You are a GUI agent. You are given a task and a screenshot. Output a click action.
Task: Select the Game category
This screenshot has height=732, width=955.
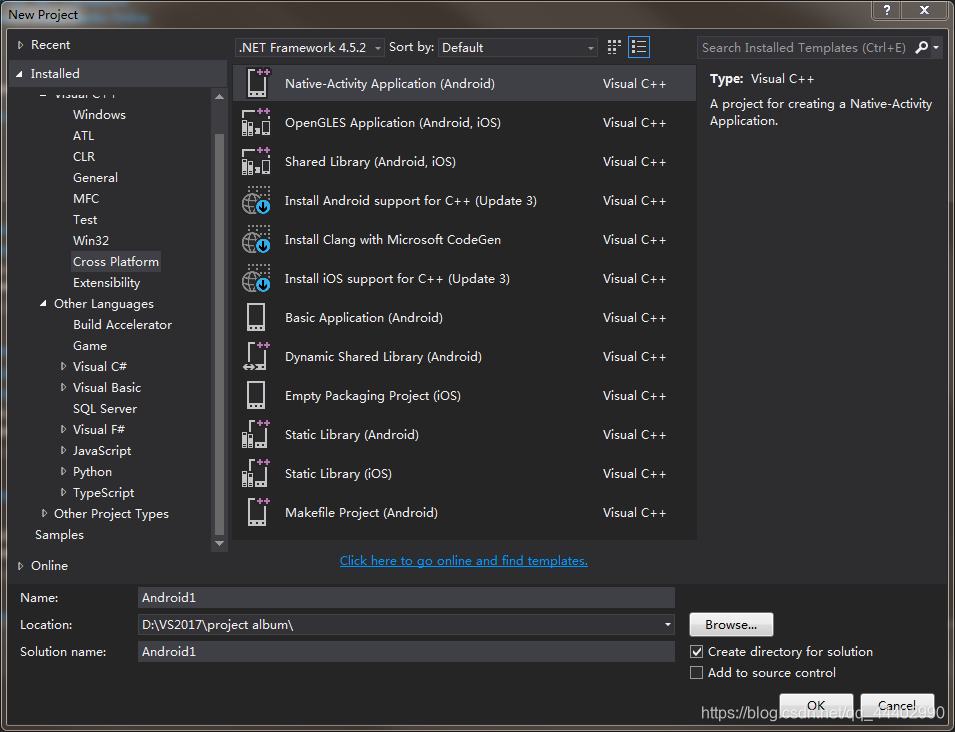pyautogui.click(x=90, y=345)
